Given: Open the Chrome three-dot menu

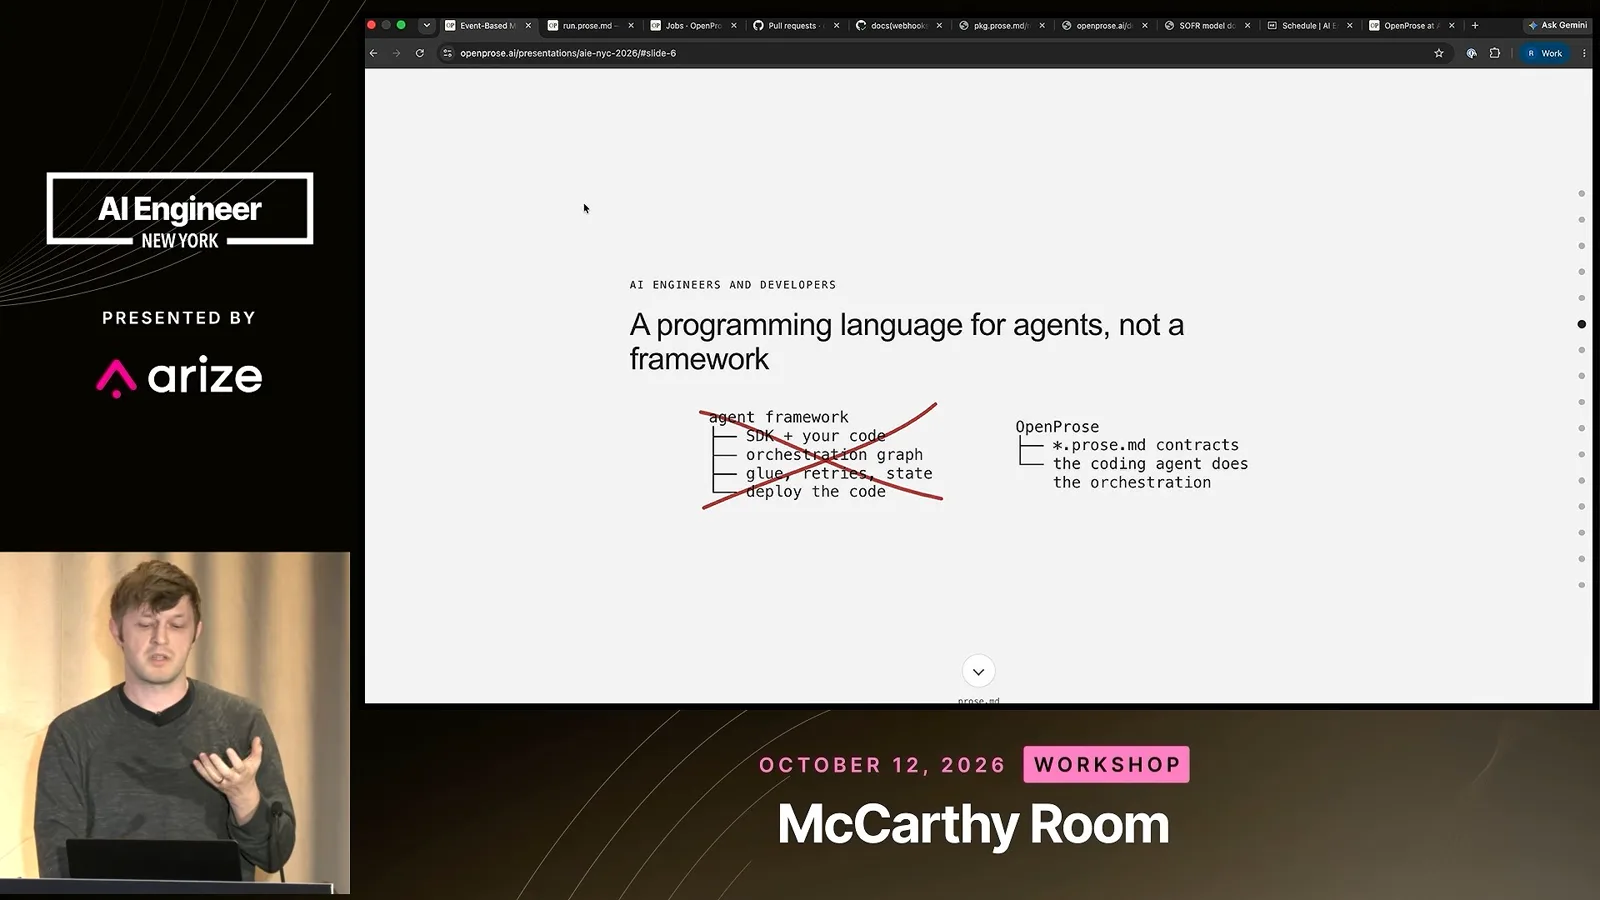Looking at the screenshot, I should [1584, 53].
